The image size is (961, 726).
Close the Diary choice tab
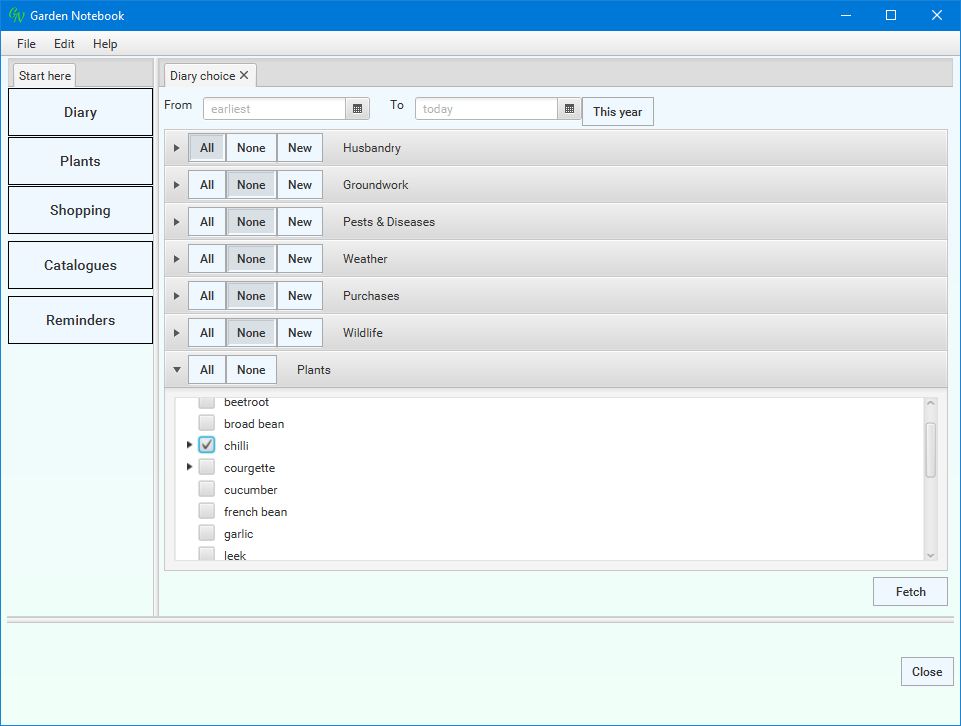click(x=244, y=76)
